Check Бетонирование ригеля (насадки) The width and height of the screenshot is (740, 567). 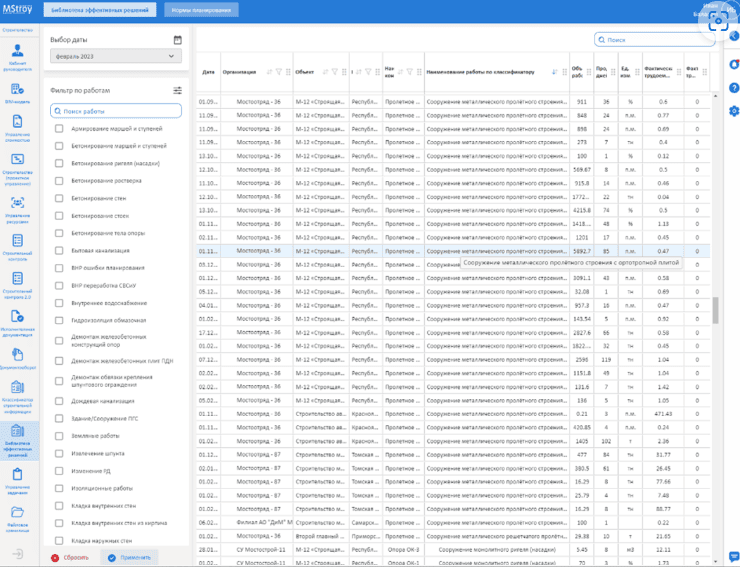[x=59, y=163]
